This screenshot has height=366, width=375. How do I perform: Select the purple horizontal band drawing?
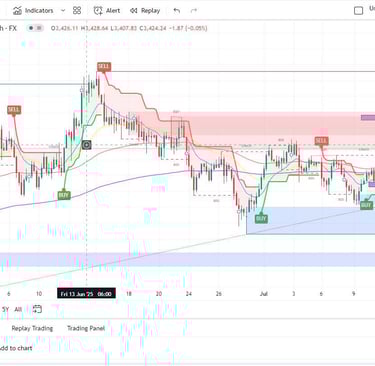(x=187, y=259)
